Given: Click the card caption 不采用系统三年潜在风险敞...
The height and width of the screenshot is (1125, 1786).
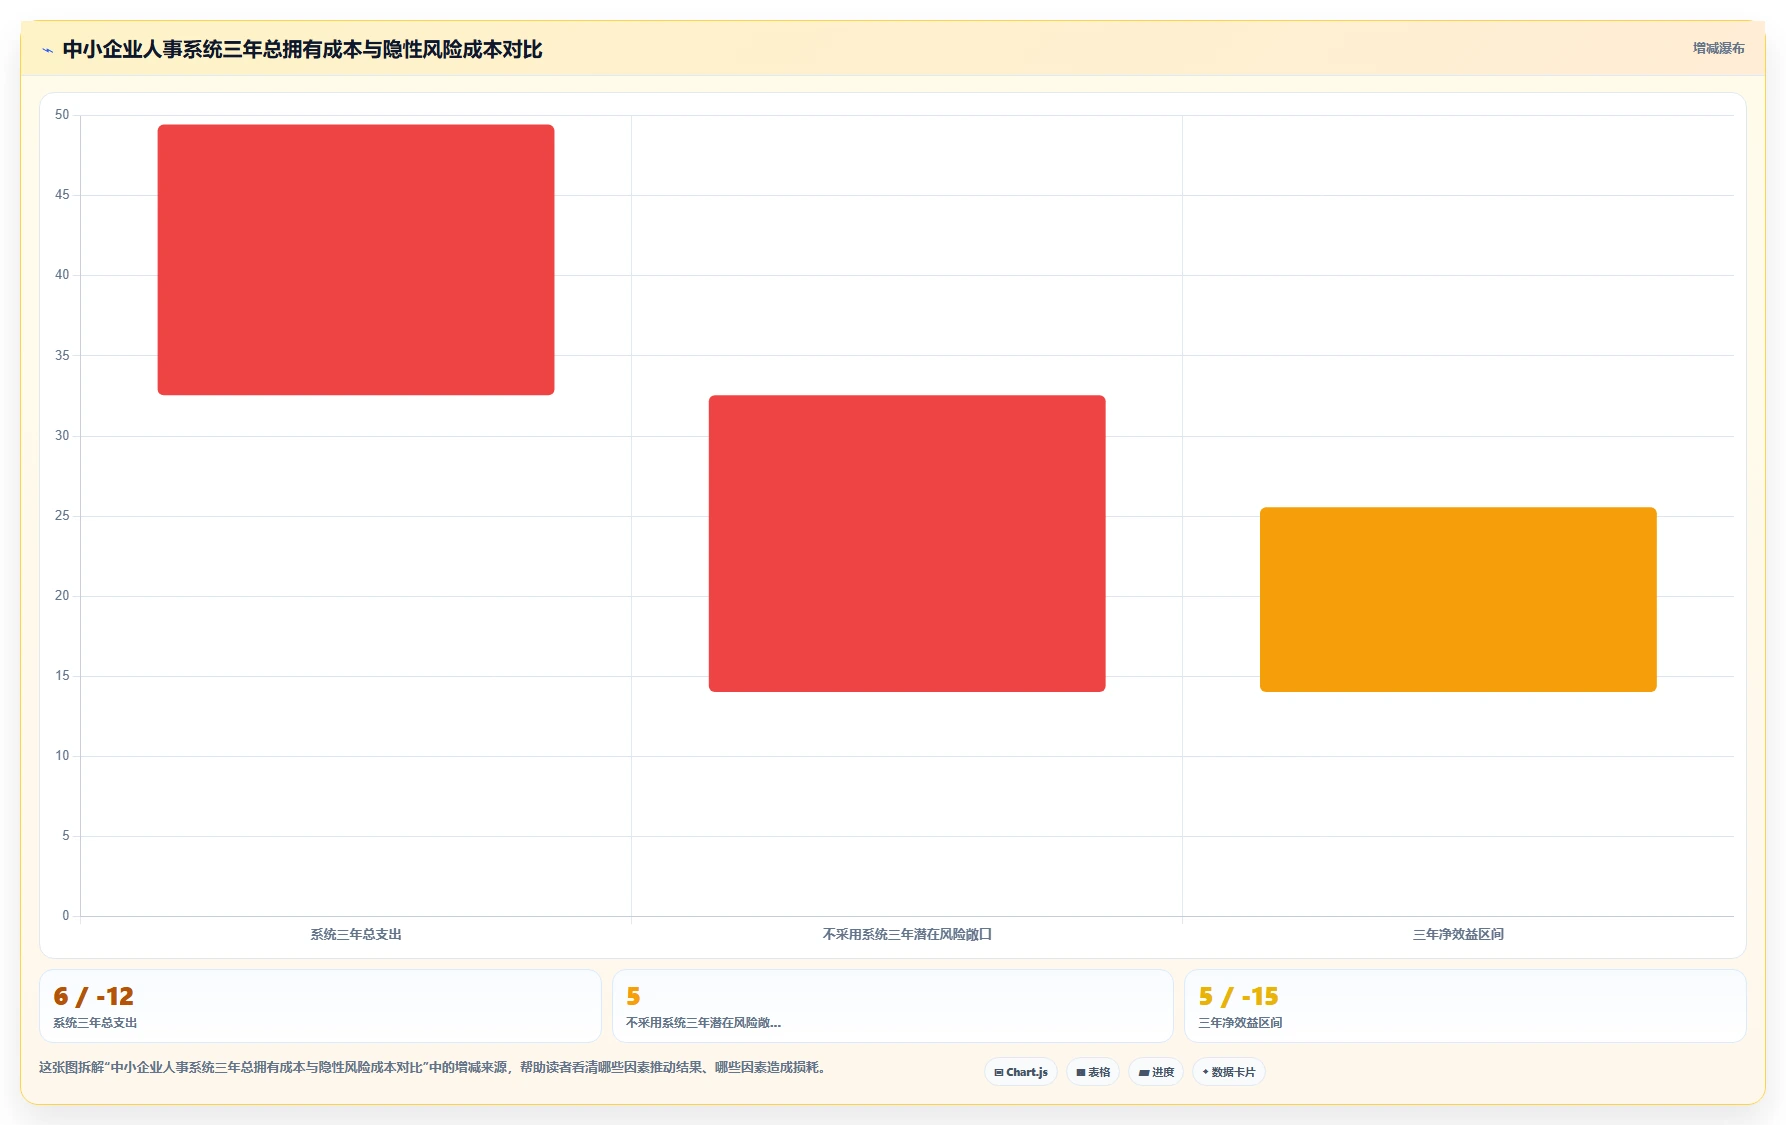Looking at the screenshot, I should click(x=703, y=1023).
